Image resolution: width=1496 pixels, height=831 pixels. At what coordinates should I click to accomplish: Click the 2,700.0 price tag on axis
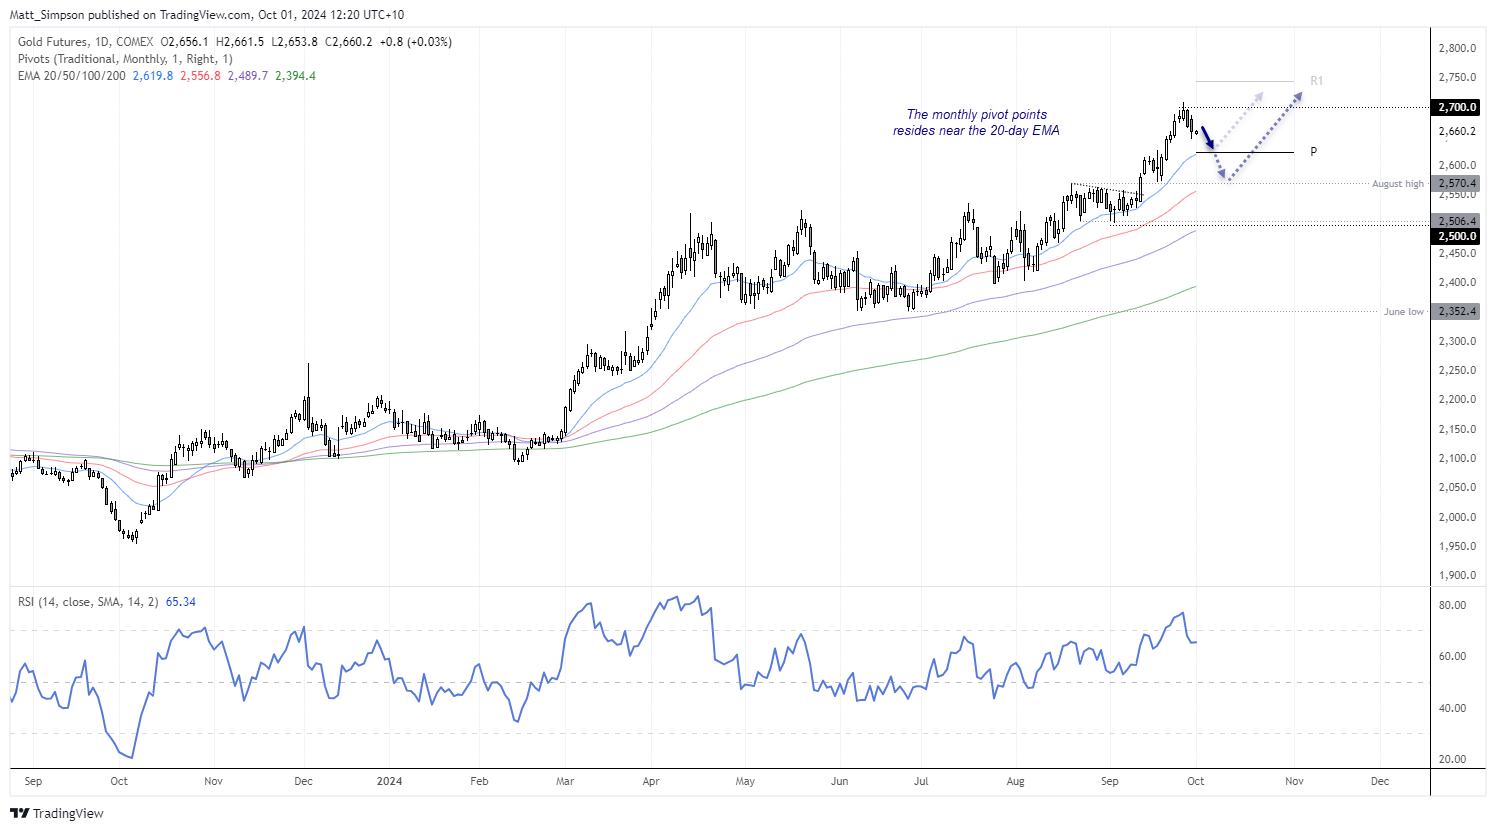tap(1457, 107)
